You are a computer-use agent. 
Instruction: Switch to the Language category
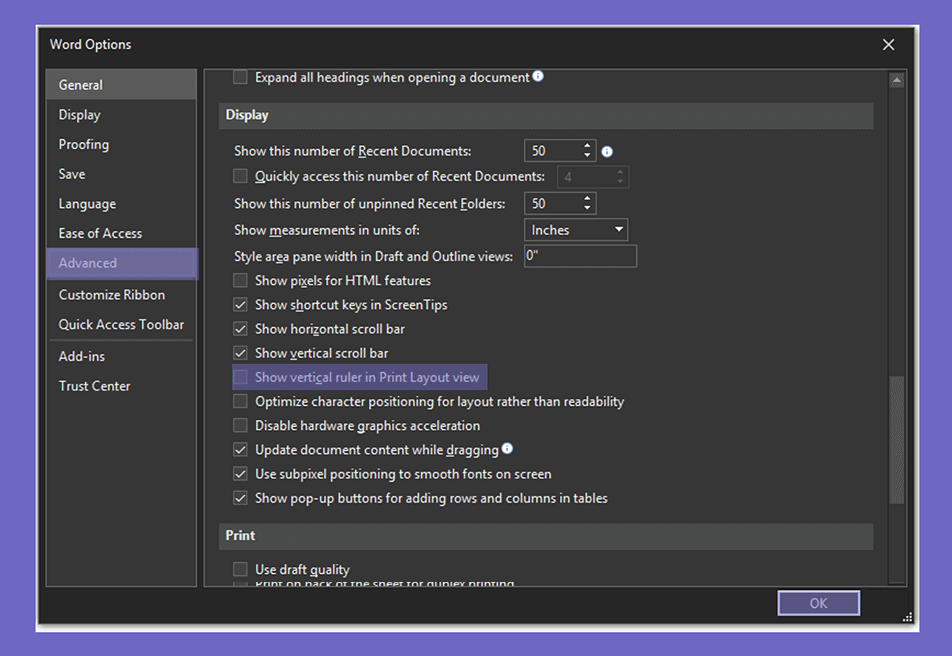121,204
